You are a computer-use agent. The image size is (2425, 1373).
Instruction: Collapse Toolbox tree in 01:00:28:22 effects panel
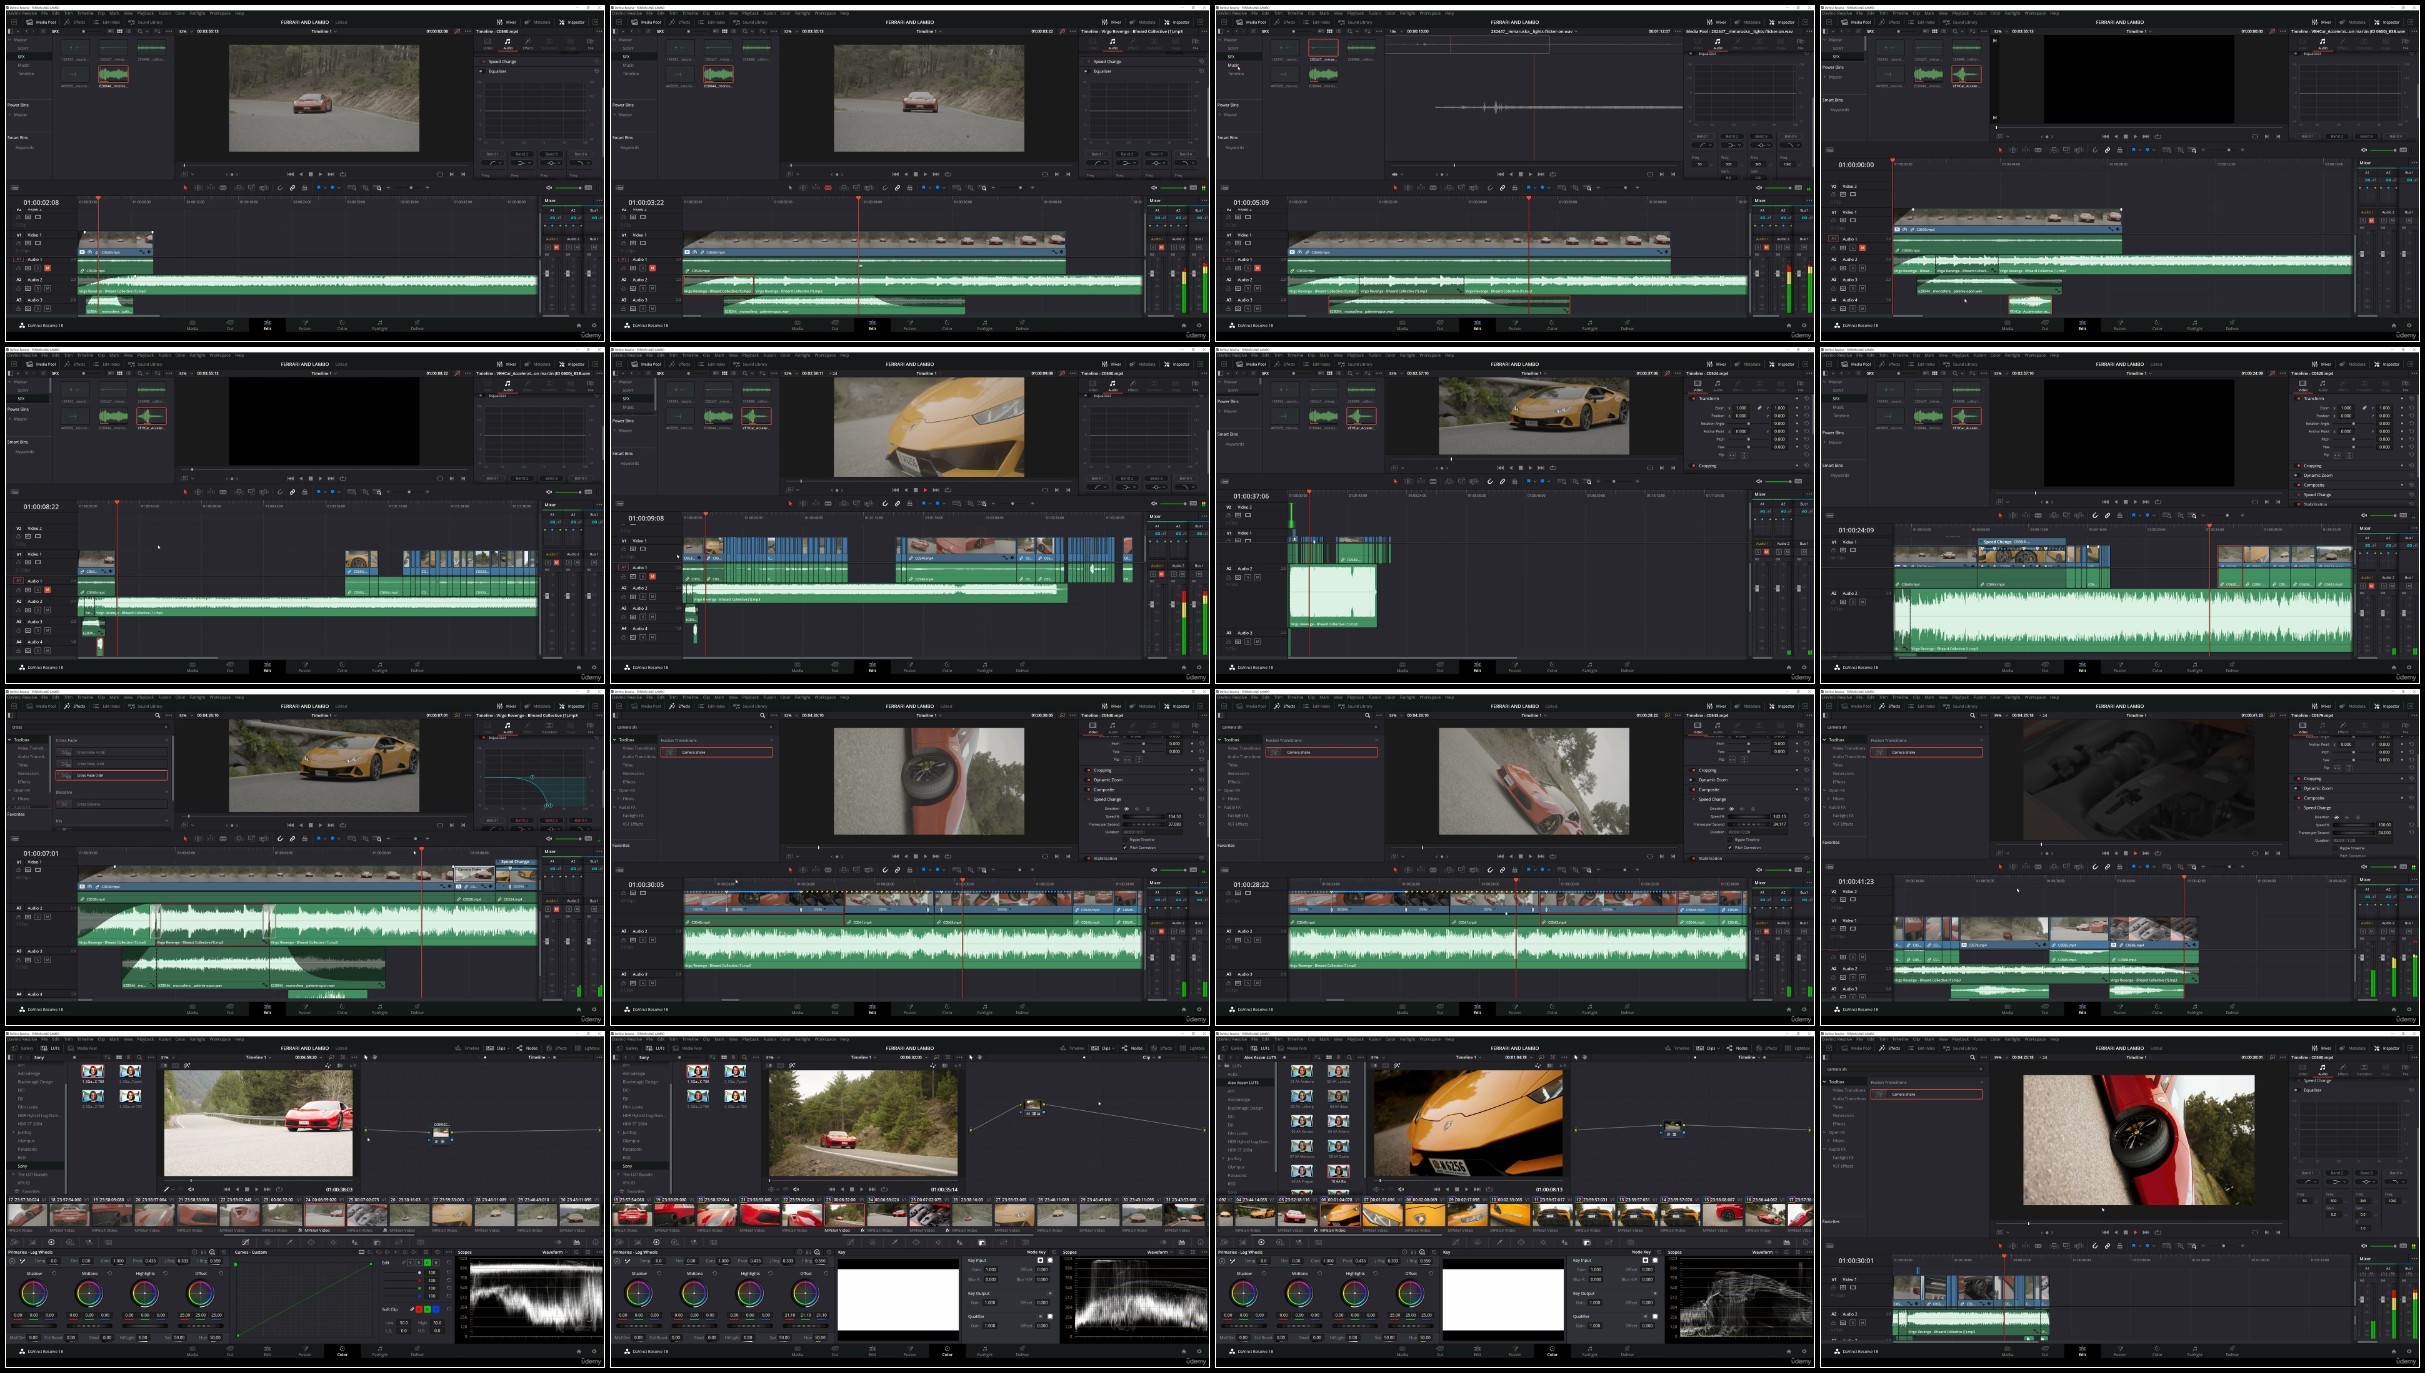point(1220,740)
